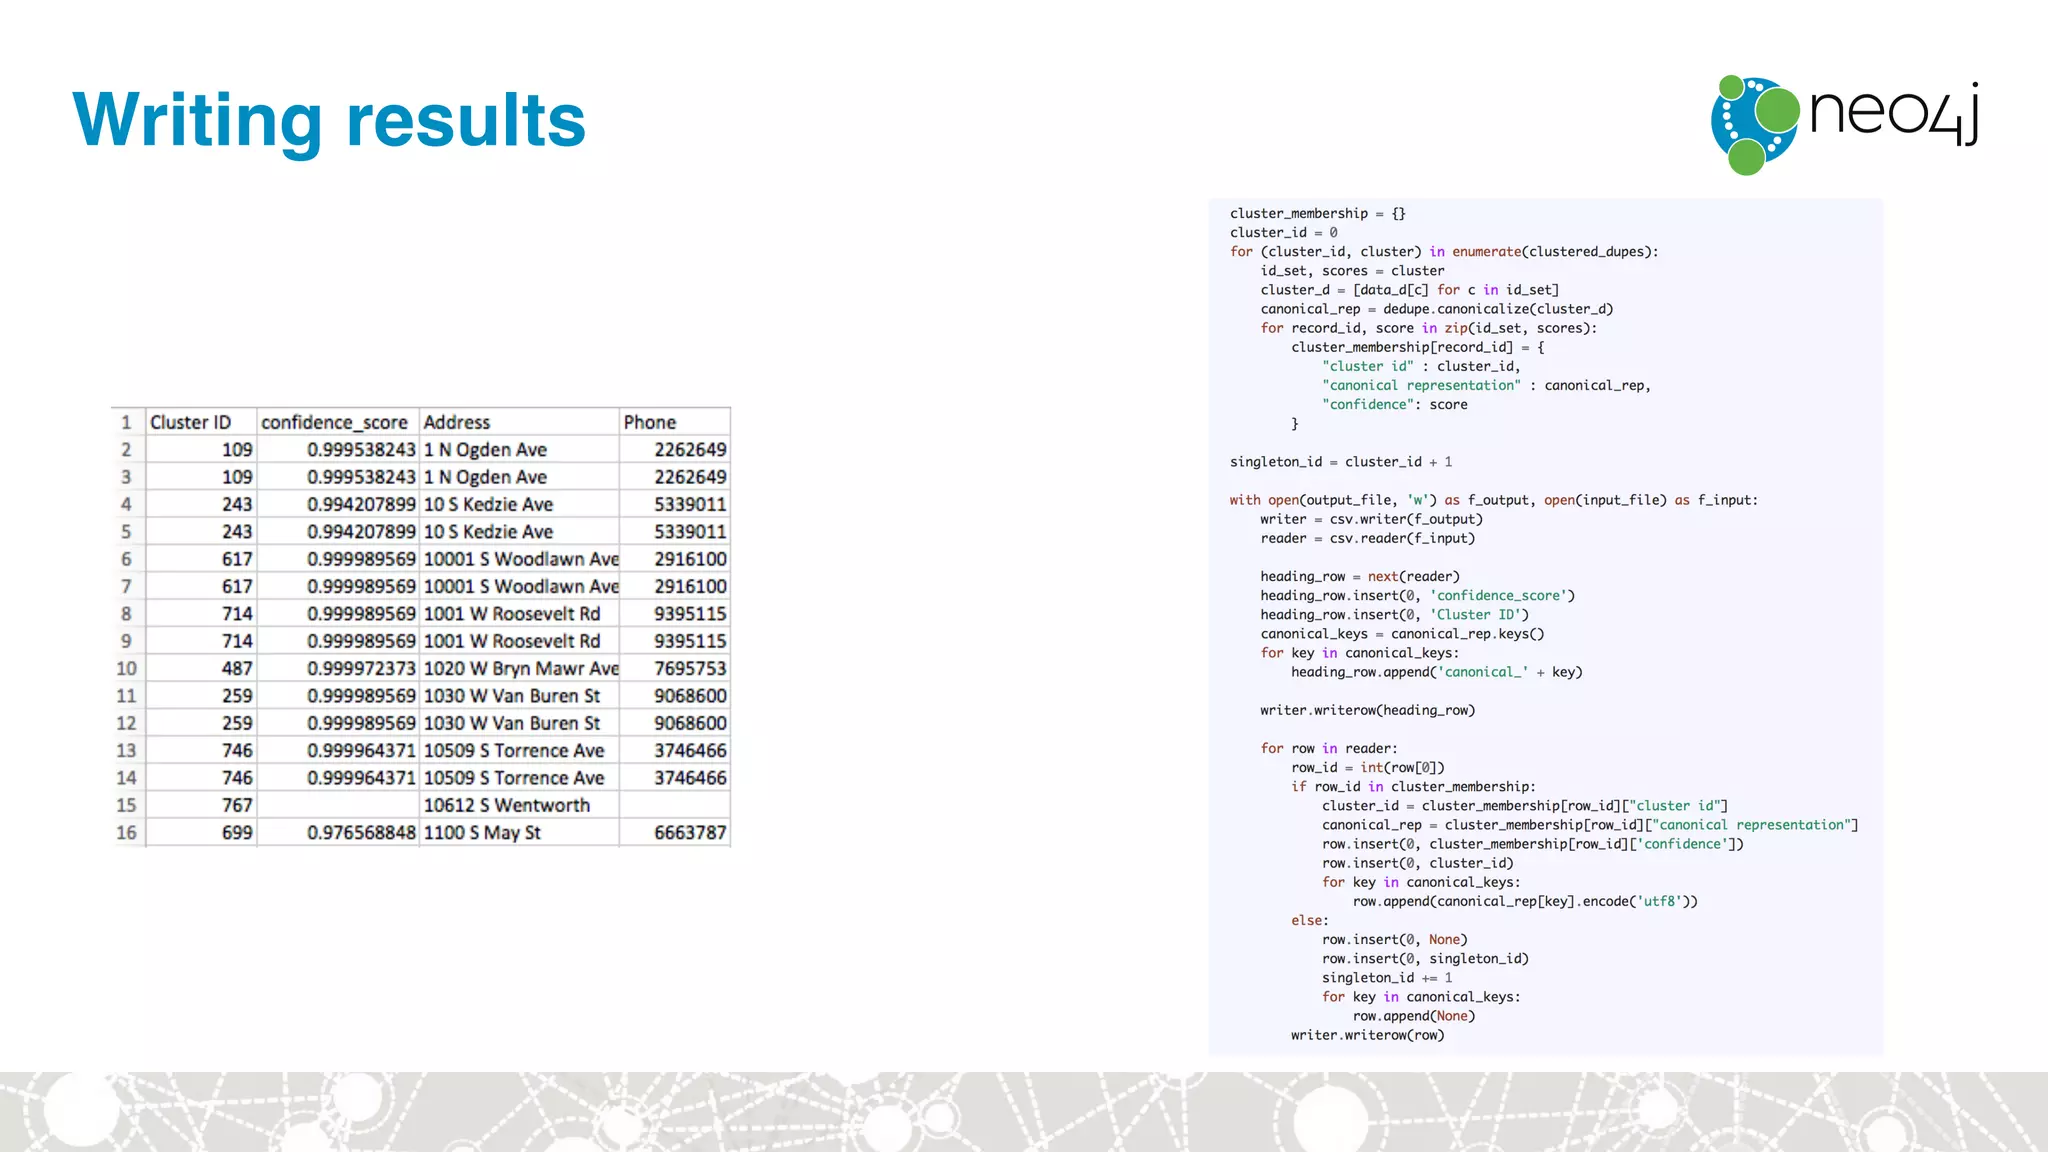This screenshot has height=1152, width=2048.
Task: Click the Cluster ID cell showing 487
Action: (x=201, y=668)
